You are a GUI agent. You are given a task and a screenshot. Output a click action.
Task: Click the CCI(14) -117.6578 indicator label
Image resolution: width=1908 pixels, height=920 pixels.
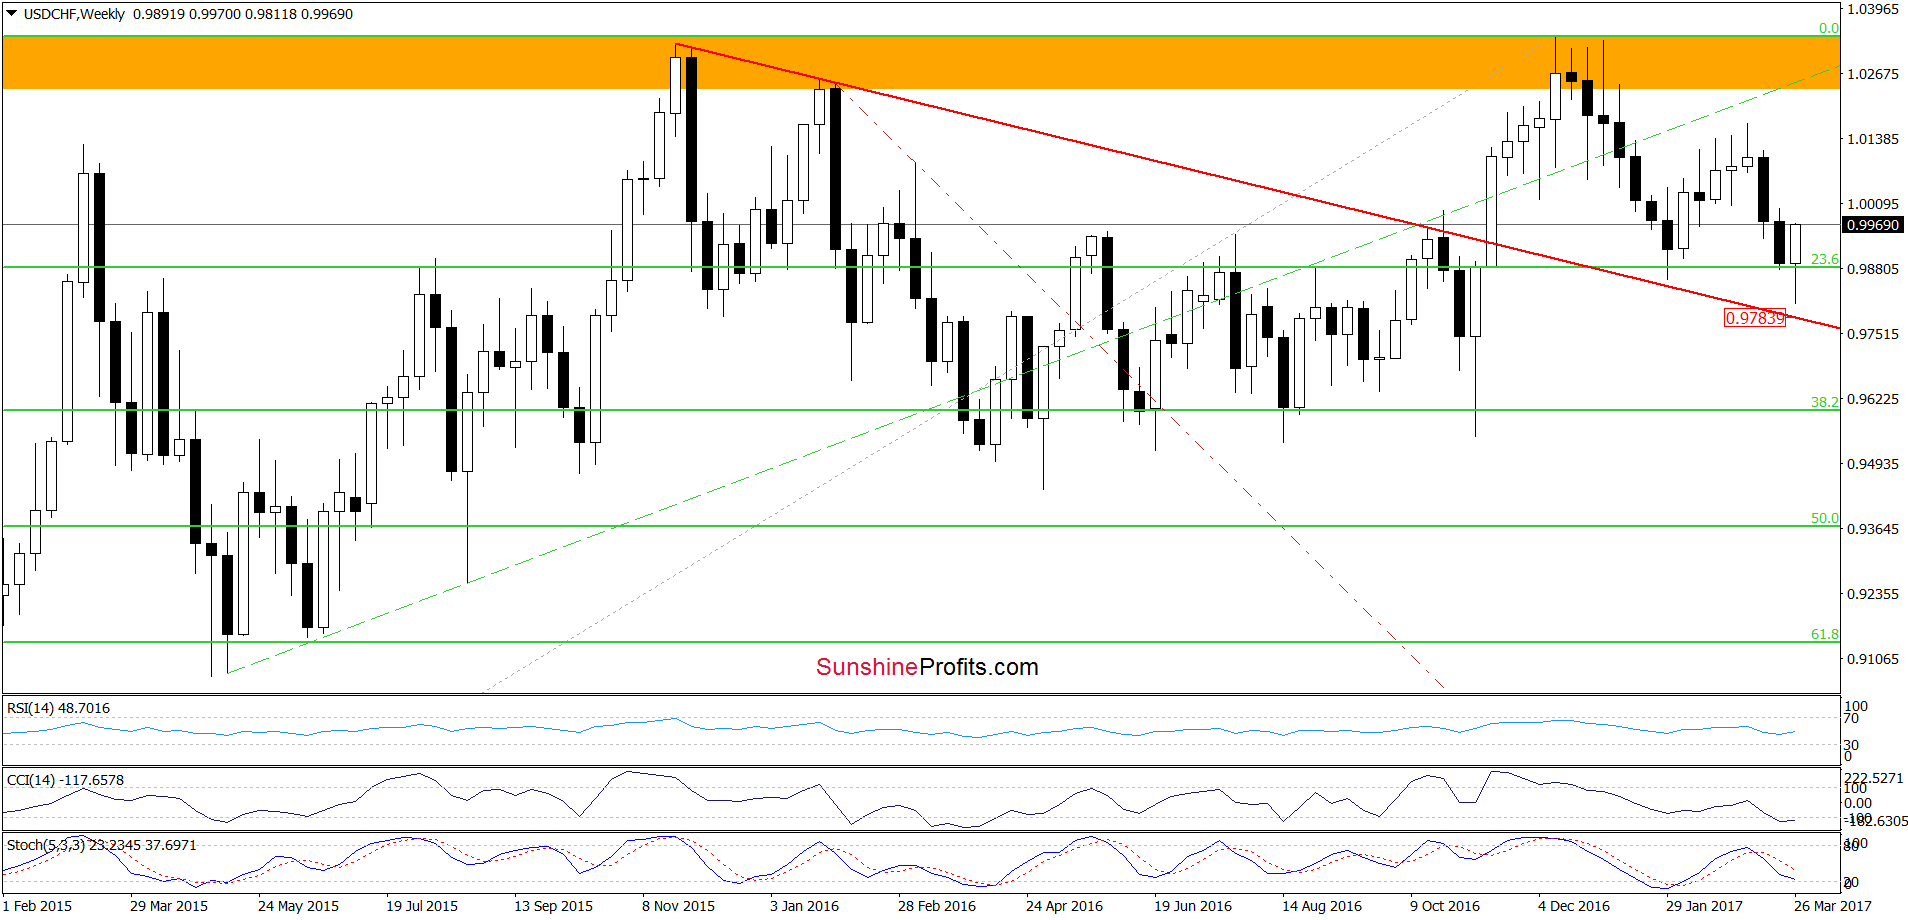click(65, 780)
